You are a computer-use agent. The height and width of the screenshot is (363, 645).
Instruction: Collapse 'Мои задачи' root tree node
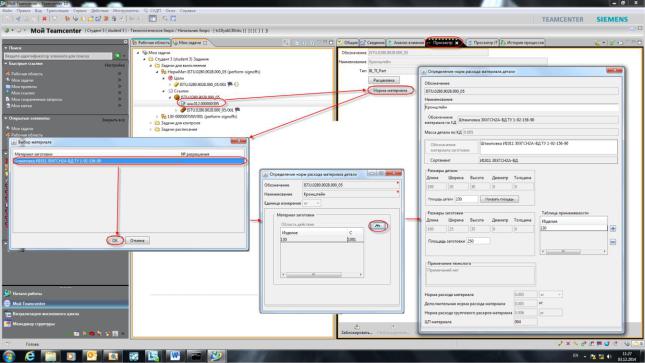(138, 53)
